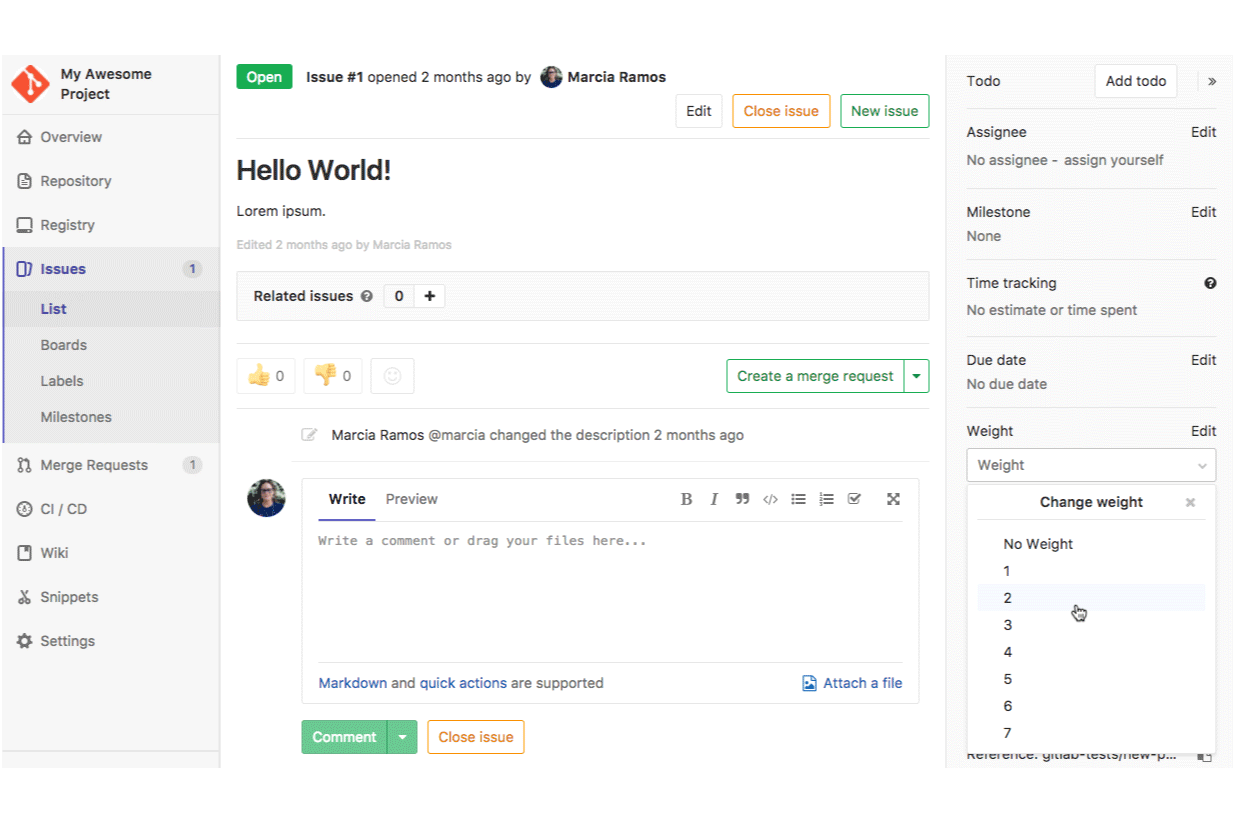Viewport: 1235px width, 823px height.
Task: Click the Snippets scissors icon
Action: point(25,597)
